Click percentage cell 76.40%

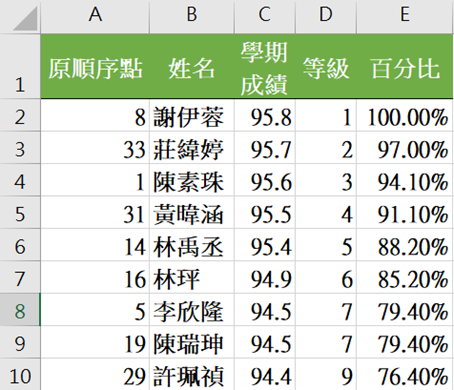405,374
